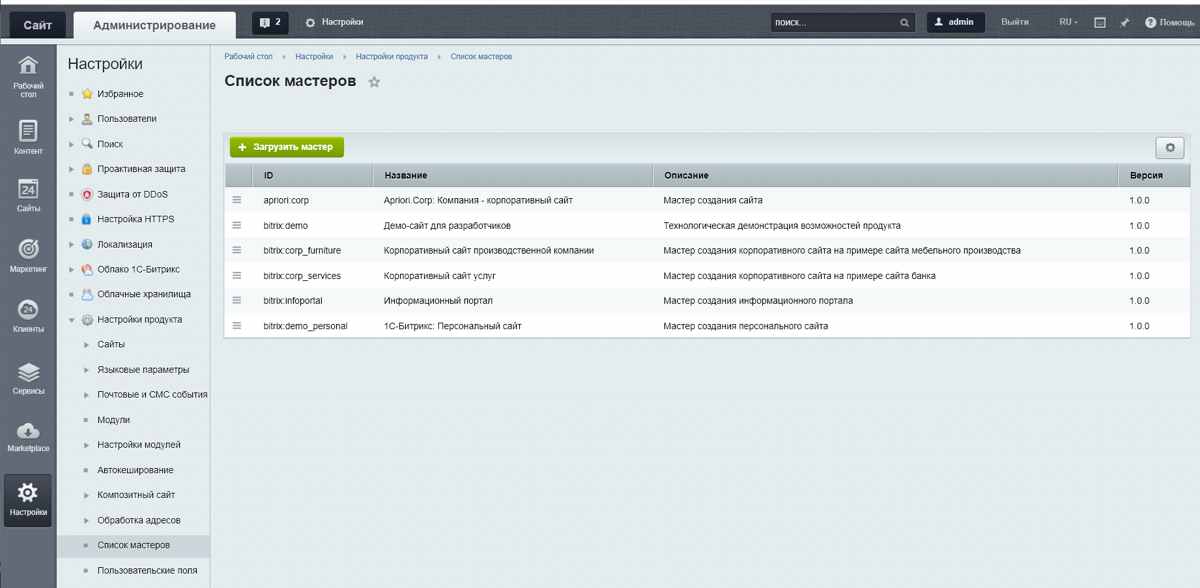This screenshot has height=588, width=1200.
Task: Collapse the Настройки продукта tree node
Action: pyautogui.click(x=72, y=320)
